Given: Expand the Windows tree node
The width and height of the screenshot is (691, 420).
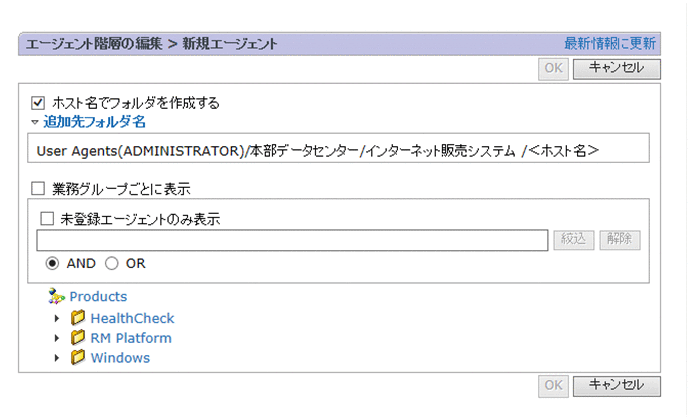Looking at the screenshot, I should pyautogui.click(x=56, y=358).
